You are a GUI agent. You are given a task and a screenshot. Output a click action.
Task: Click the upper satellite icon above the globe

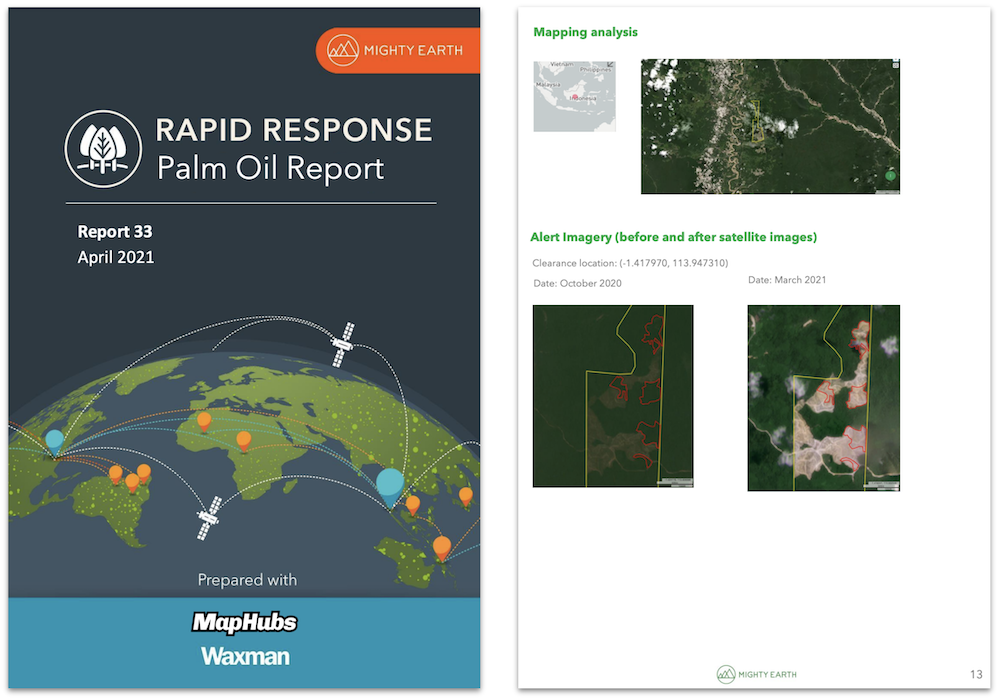pos(342,344)
